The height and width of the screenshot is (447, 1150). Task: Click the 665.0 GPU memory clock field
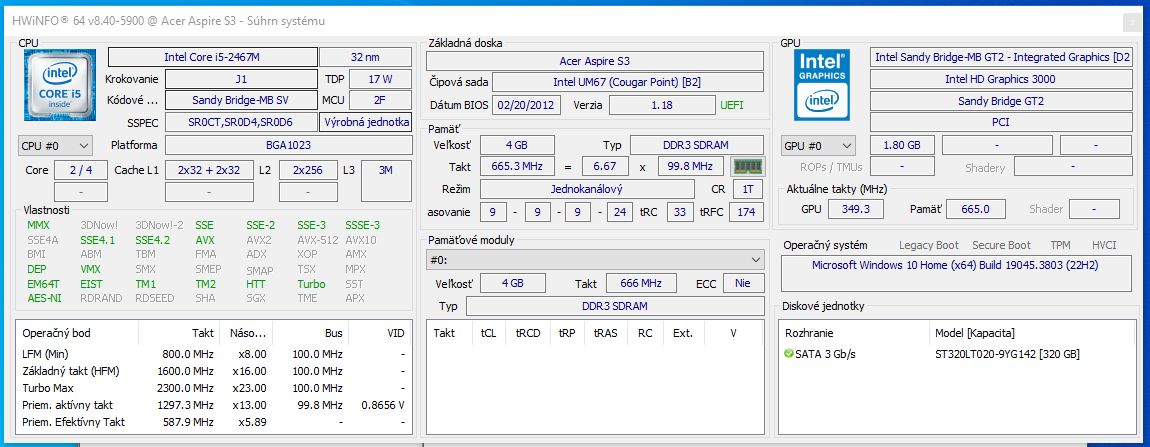click(975, 209)
